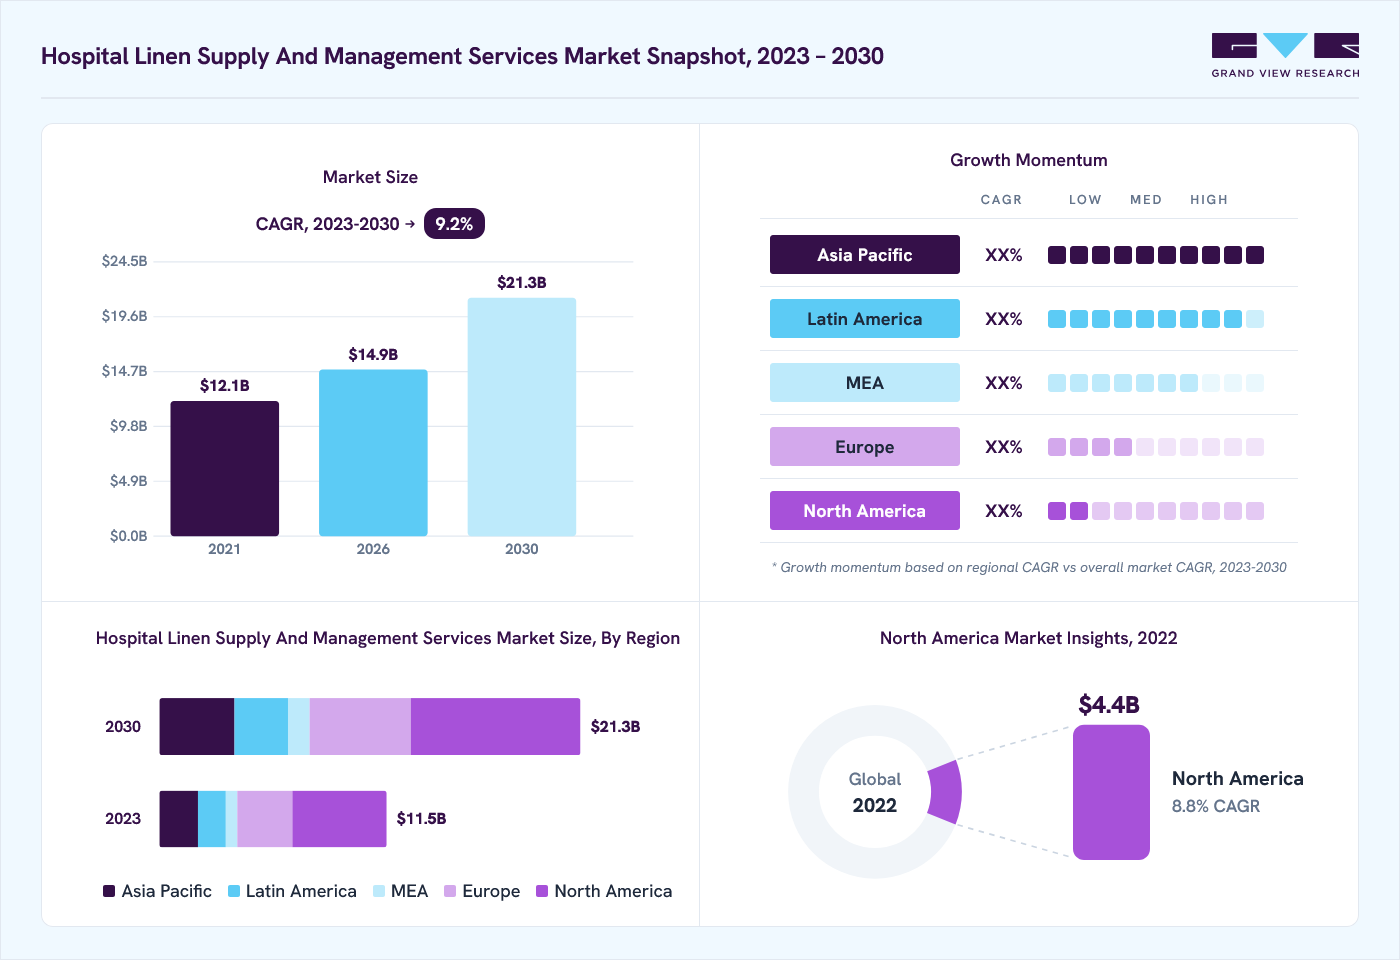Click the Latin America legend color swatch

point(234,891)
